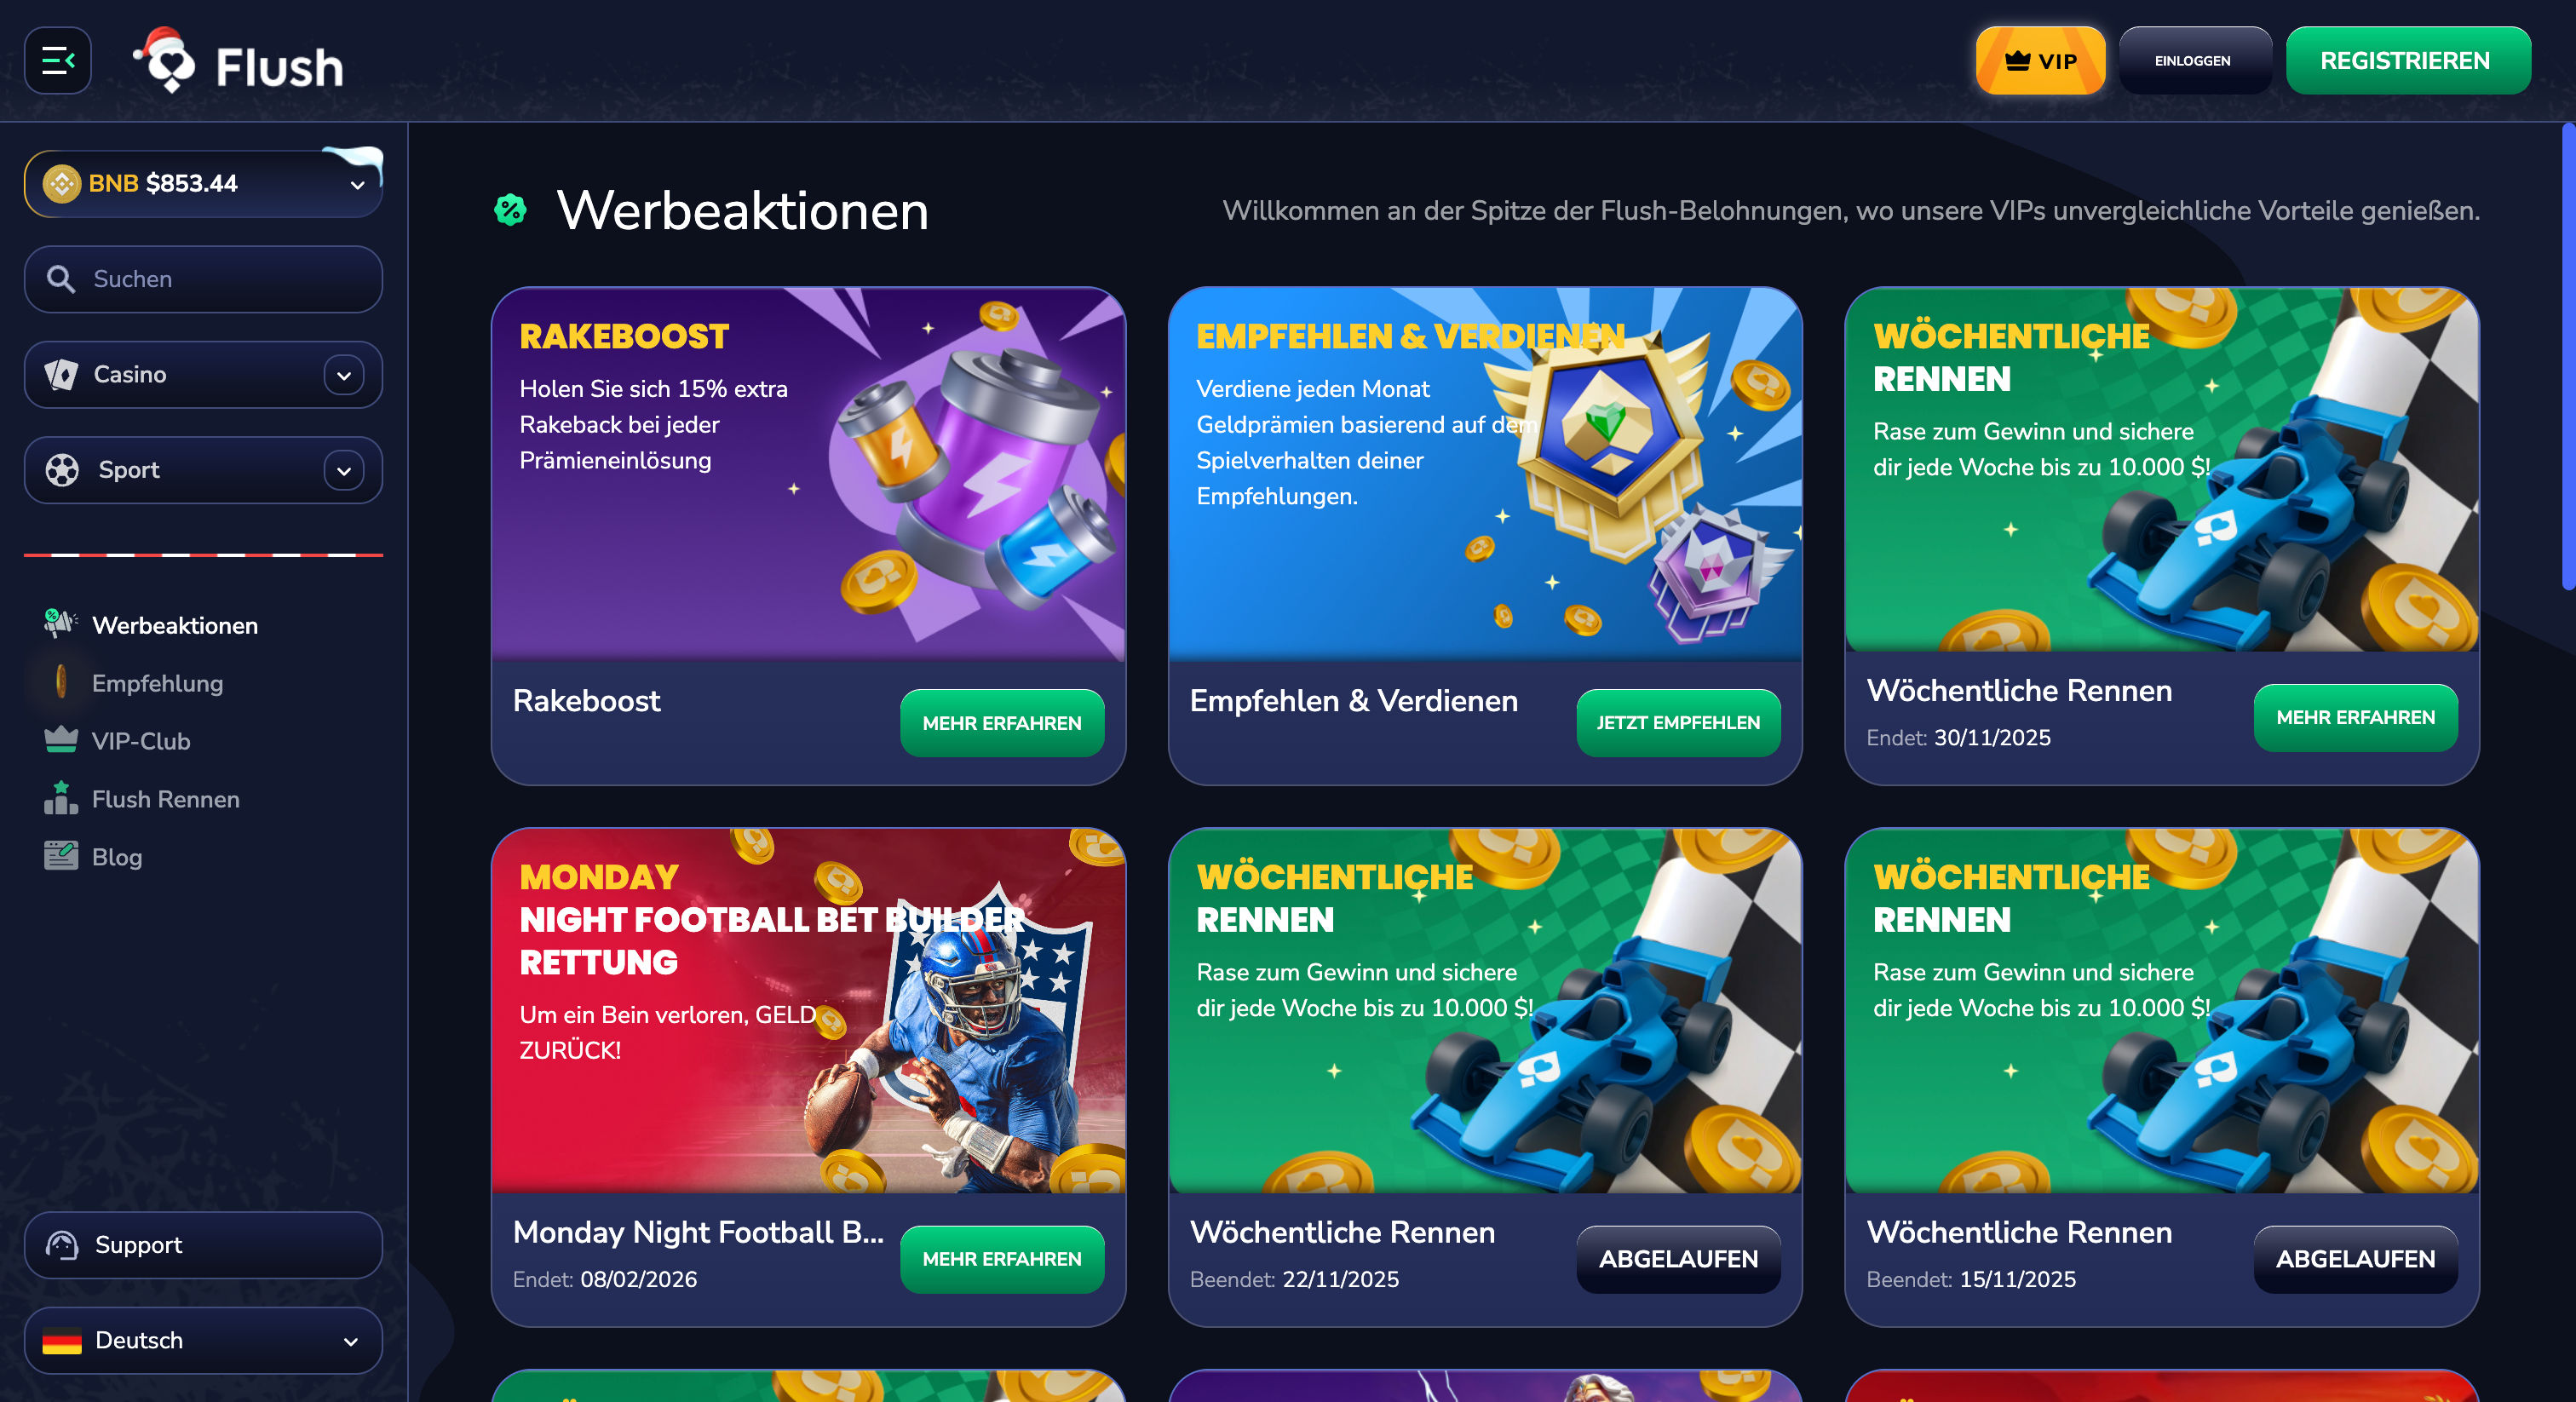Image resolution: width=2576 pixels, height=1402 pixels.
Task: Click the Flush Rennen podium icon
Action: [61, 798]
